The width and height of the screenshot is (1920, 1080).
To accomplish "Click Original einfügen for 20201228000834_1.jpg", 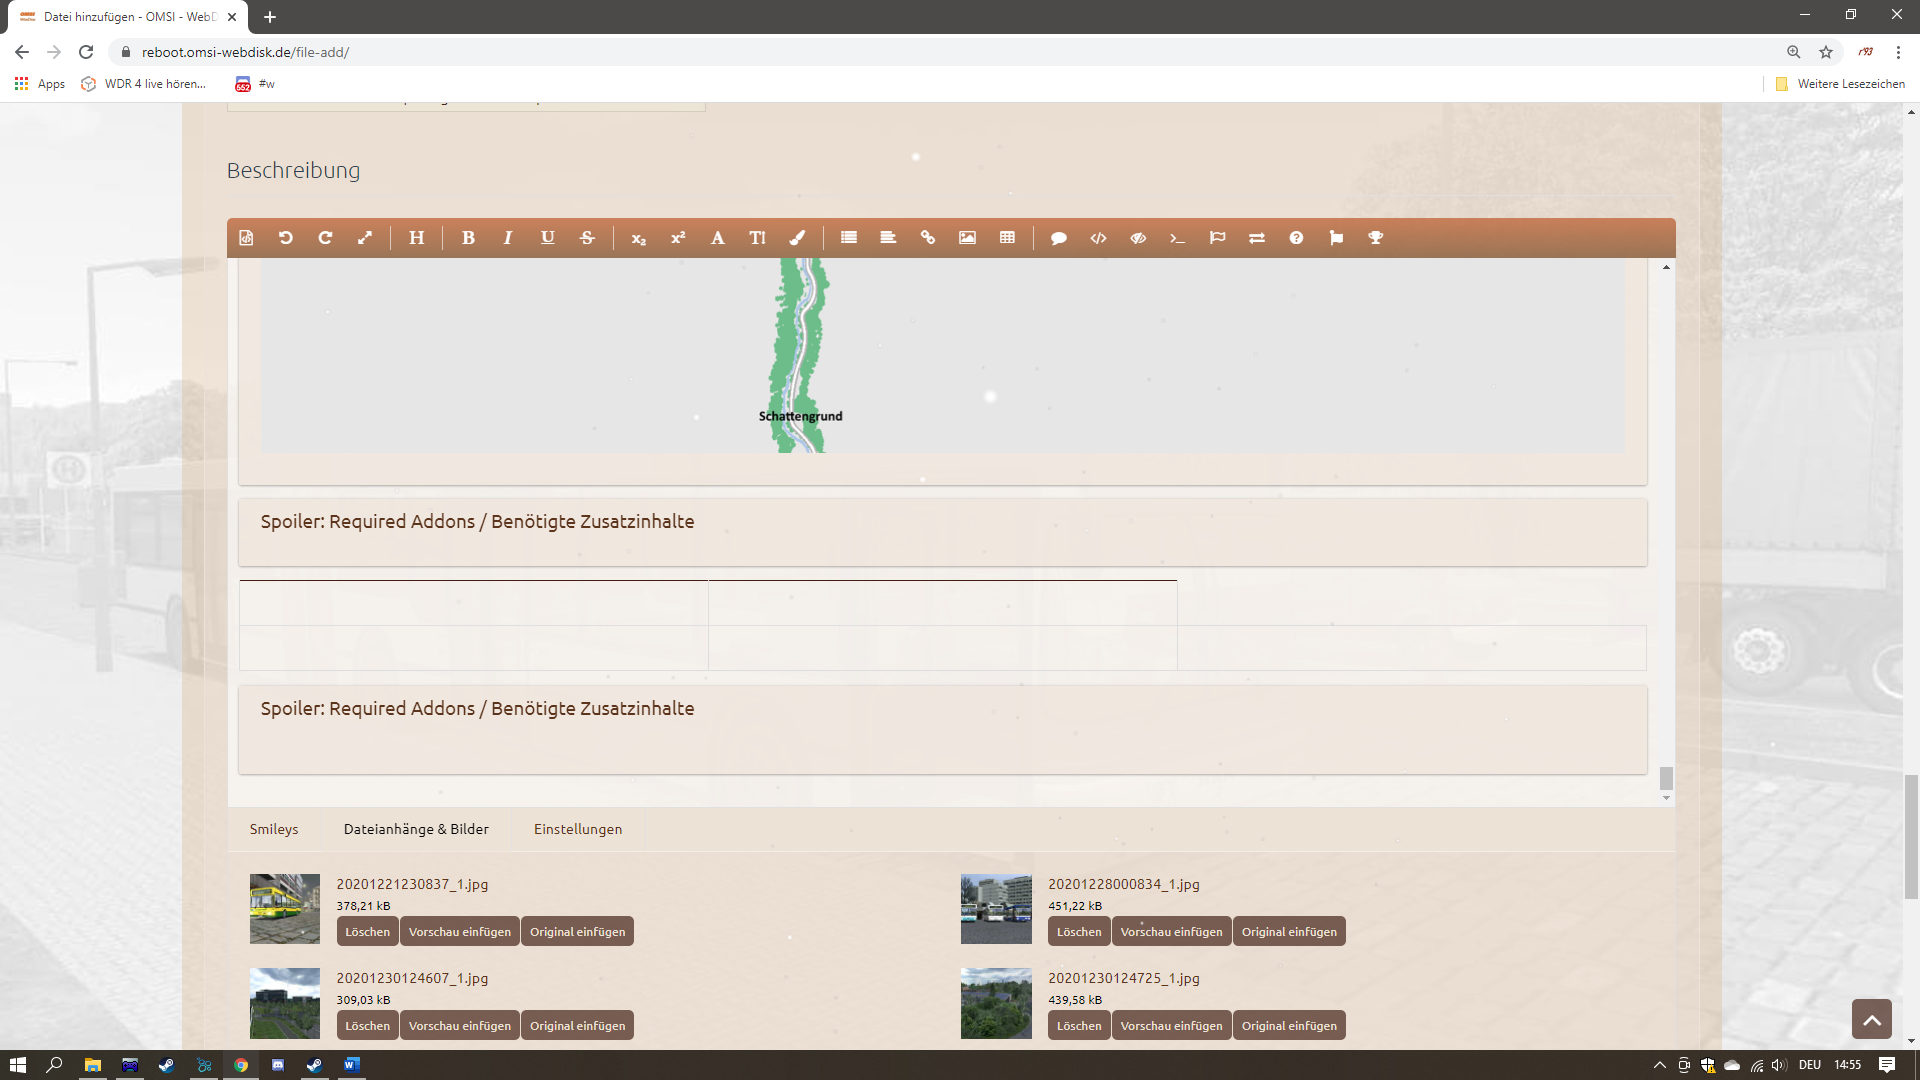I will [x=1289, y=932].
